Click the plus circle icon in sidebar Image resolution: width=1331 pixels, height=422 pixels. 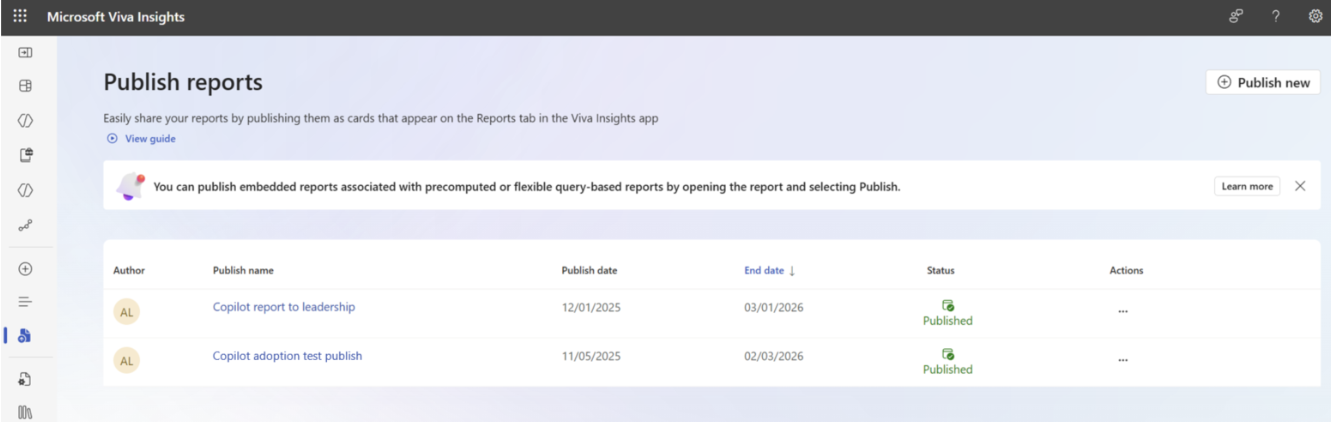[26, 269]
